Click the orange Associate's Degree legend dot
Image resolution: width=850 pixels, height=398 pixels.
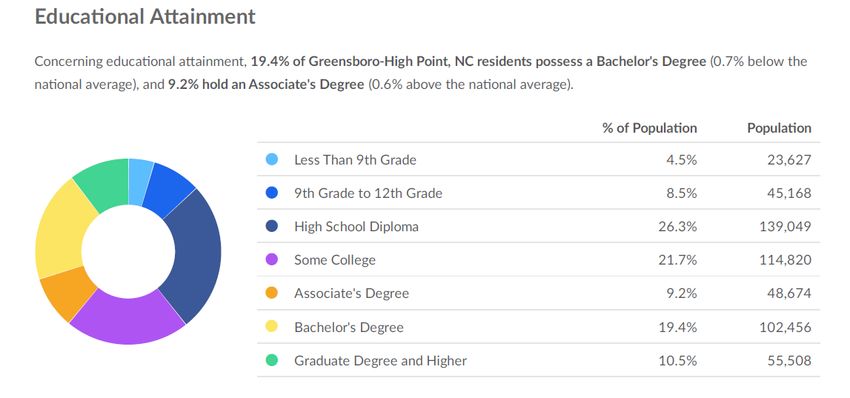point(272,293)
